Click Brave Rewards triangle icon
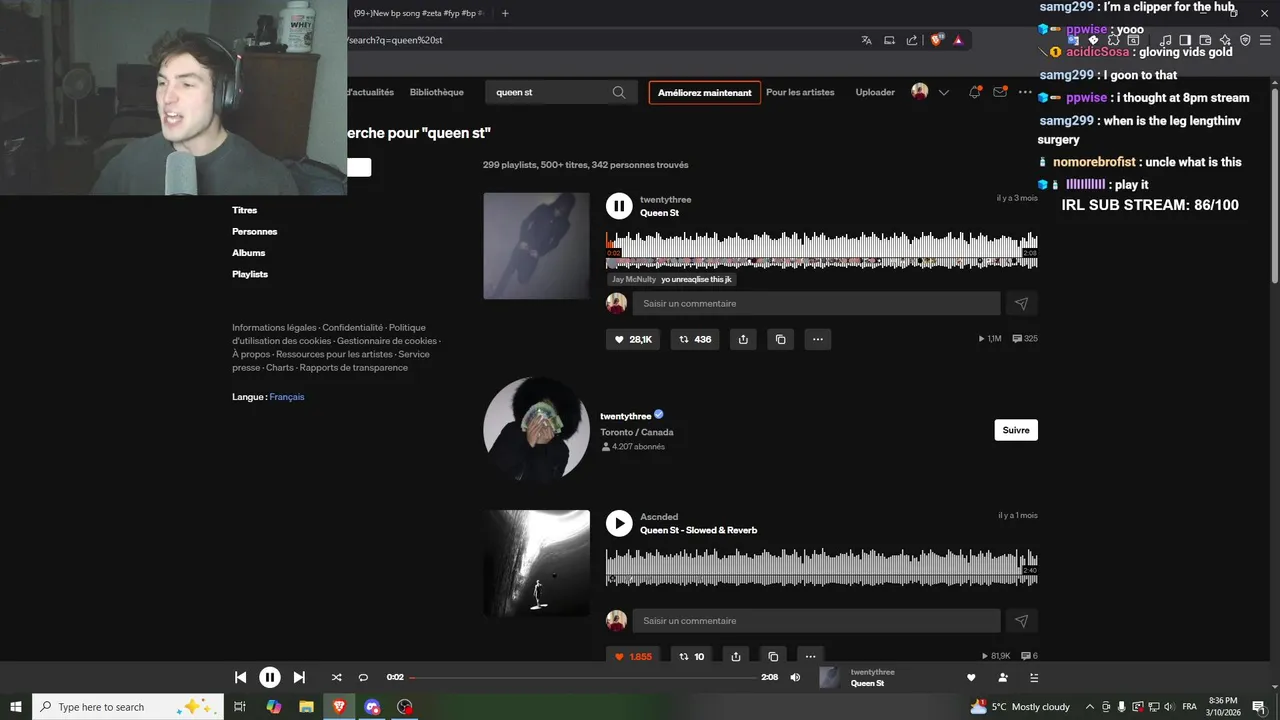 [958, 40]
